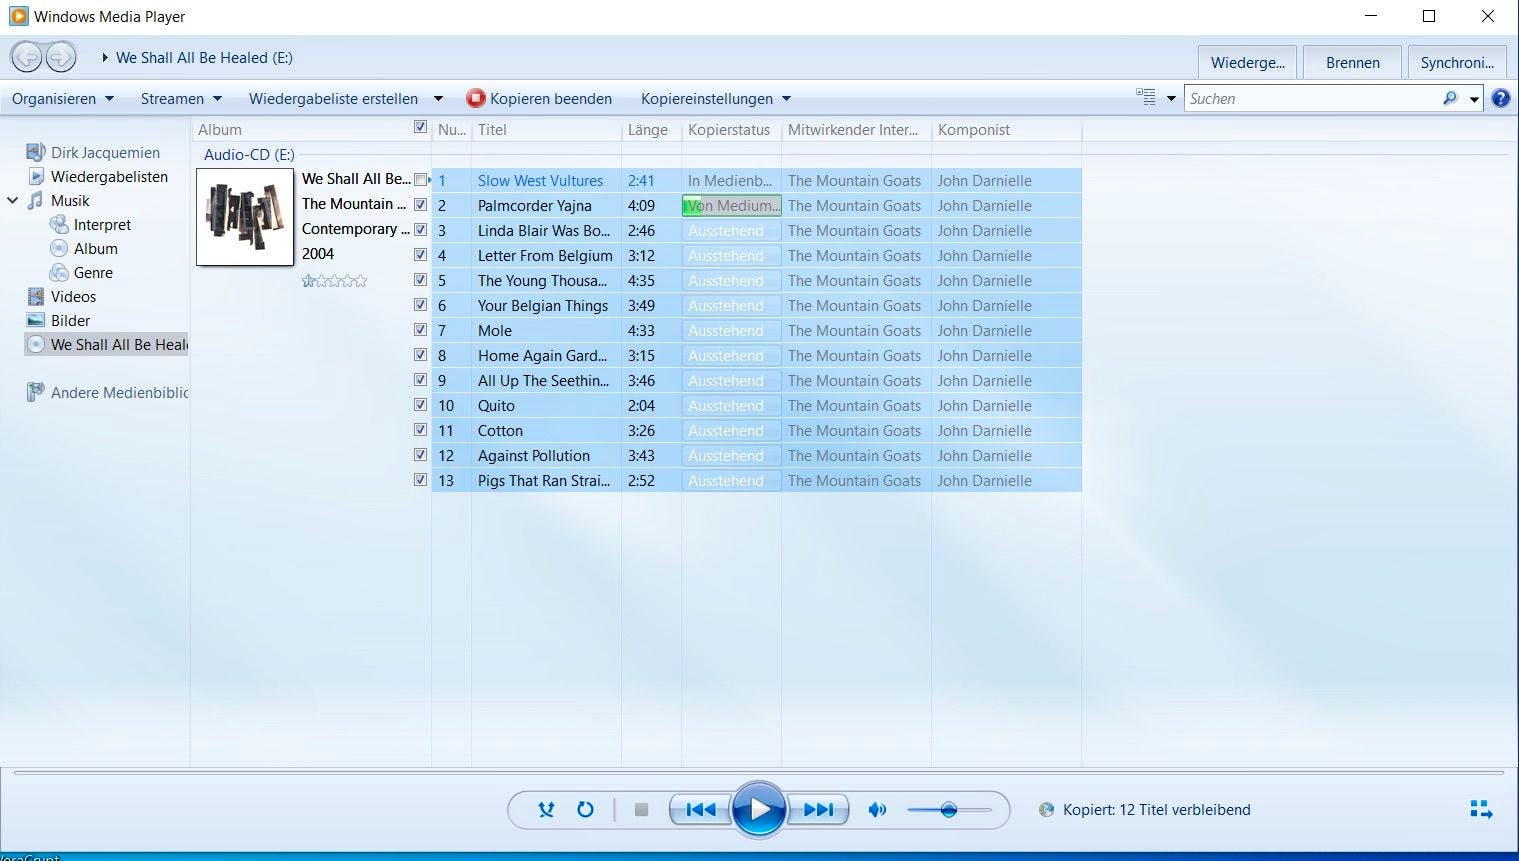Image resolution: width=1519 pixels, height=861 pixels.
Task: Rate the album with the stars
Action: coord(335,281)
